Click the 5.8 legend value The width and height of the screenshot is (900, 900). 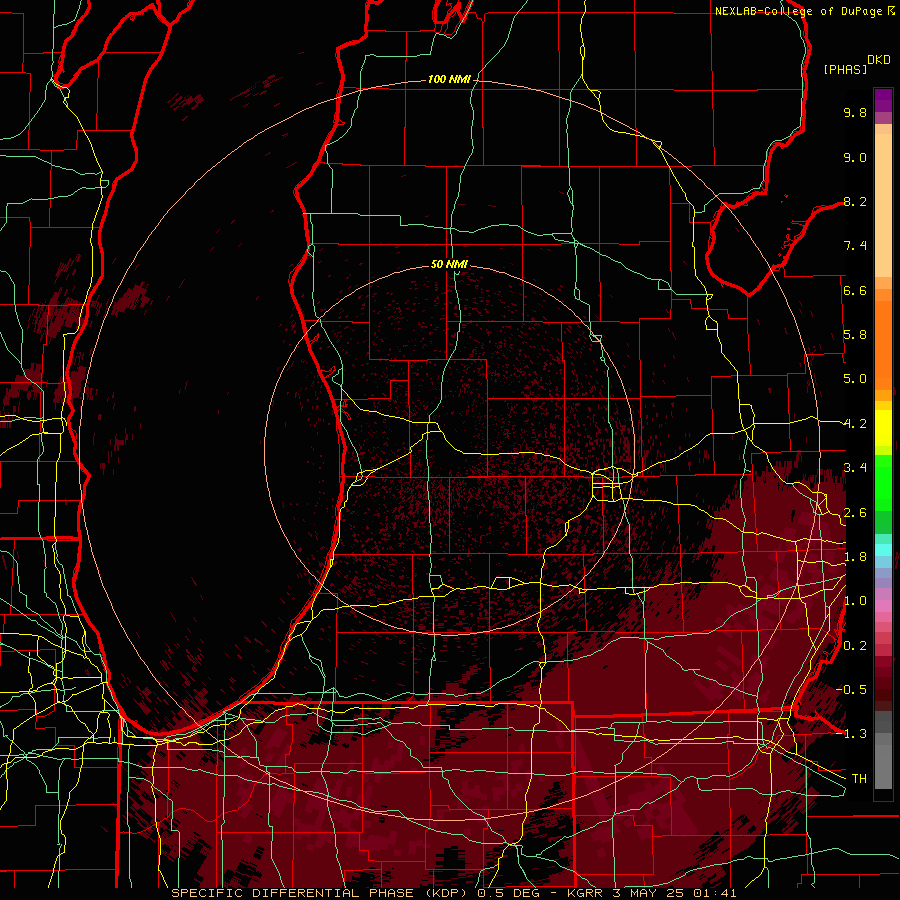click(x=855, y=335)
